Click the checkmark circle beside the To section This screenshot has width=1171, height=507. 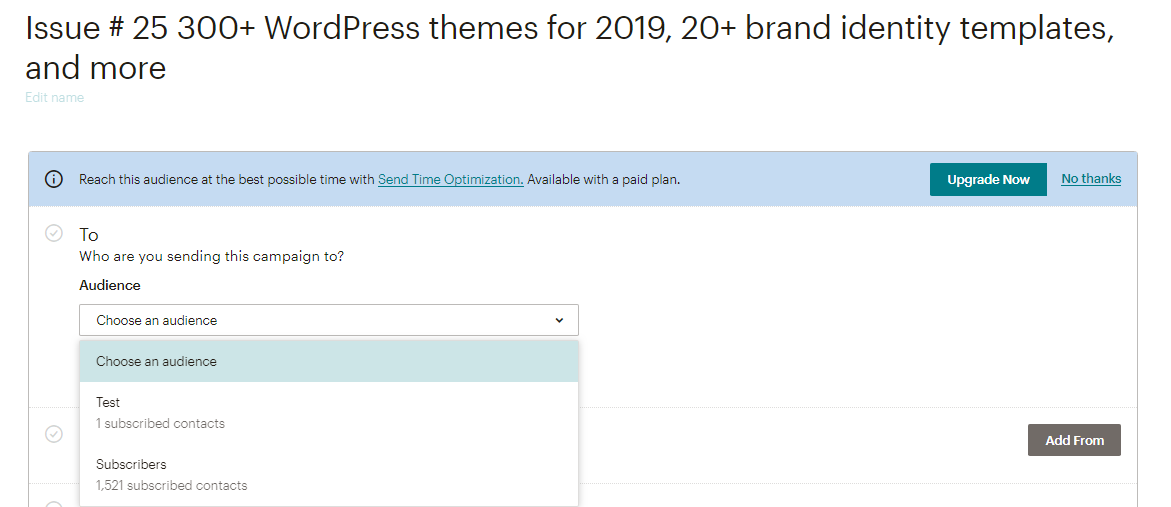(54, 234)
